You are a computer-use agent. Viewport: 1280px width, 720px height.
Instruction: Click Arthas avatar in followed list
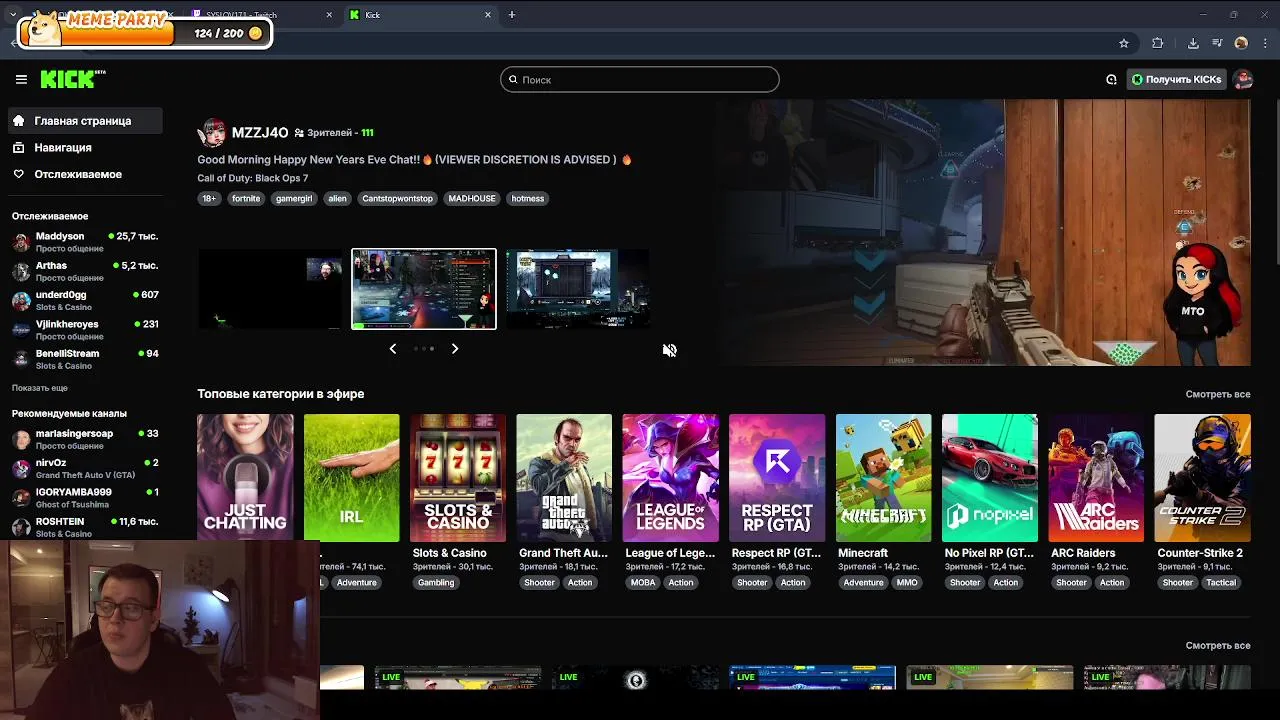[x=21, y=271]
